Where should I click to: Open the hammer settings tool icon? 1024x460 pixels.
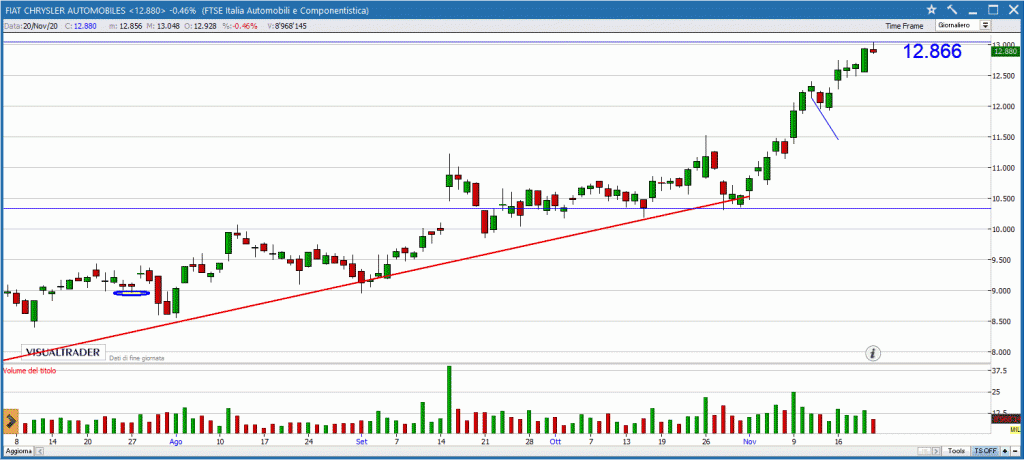coord(952,9)
